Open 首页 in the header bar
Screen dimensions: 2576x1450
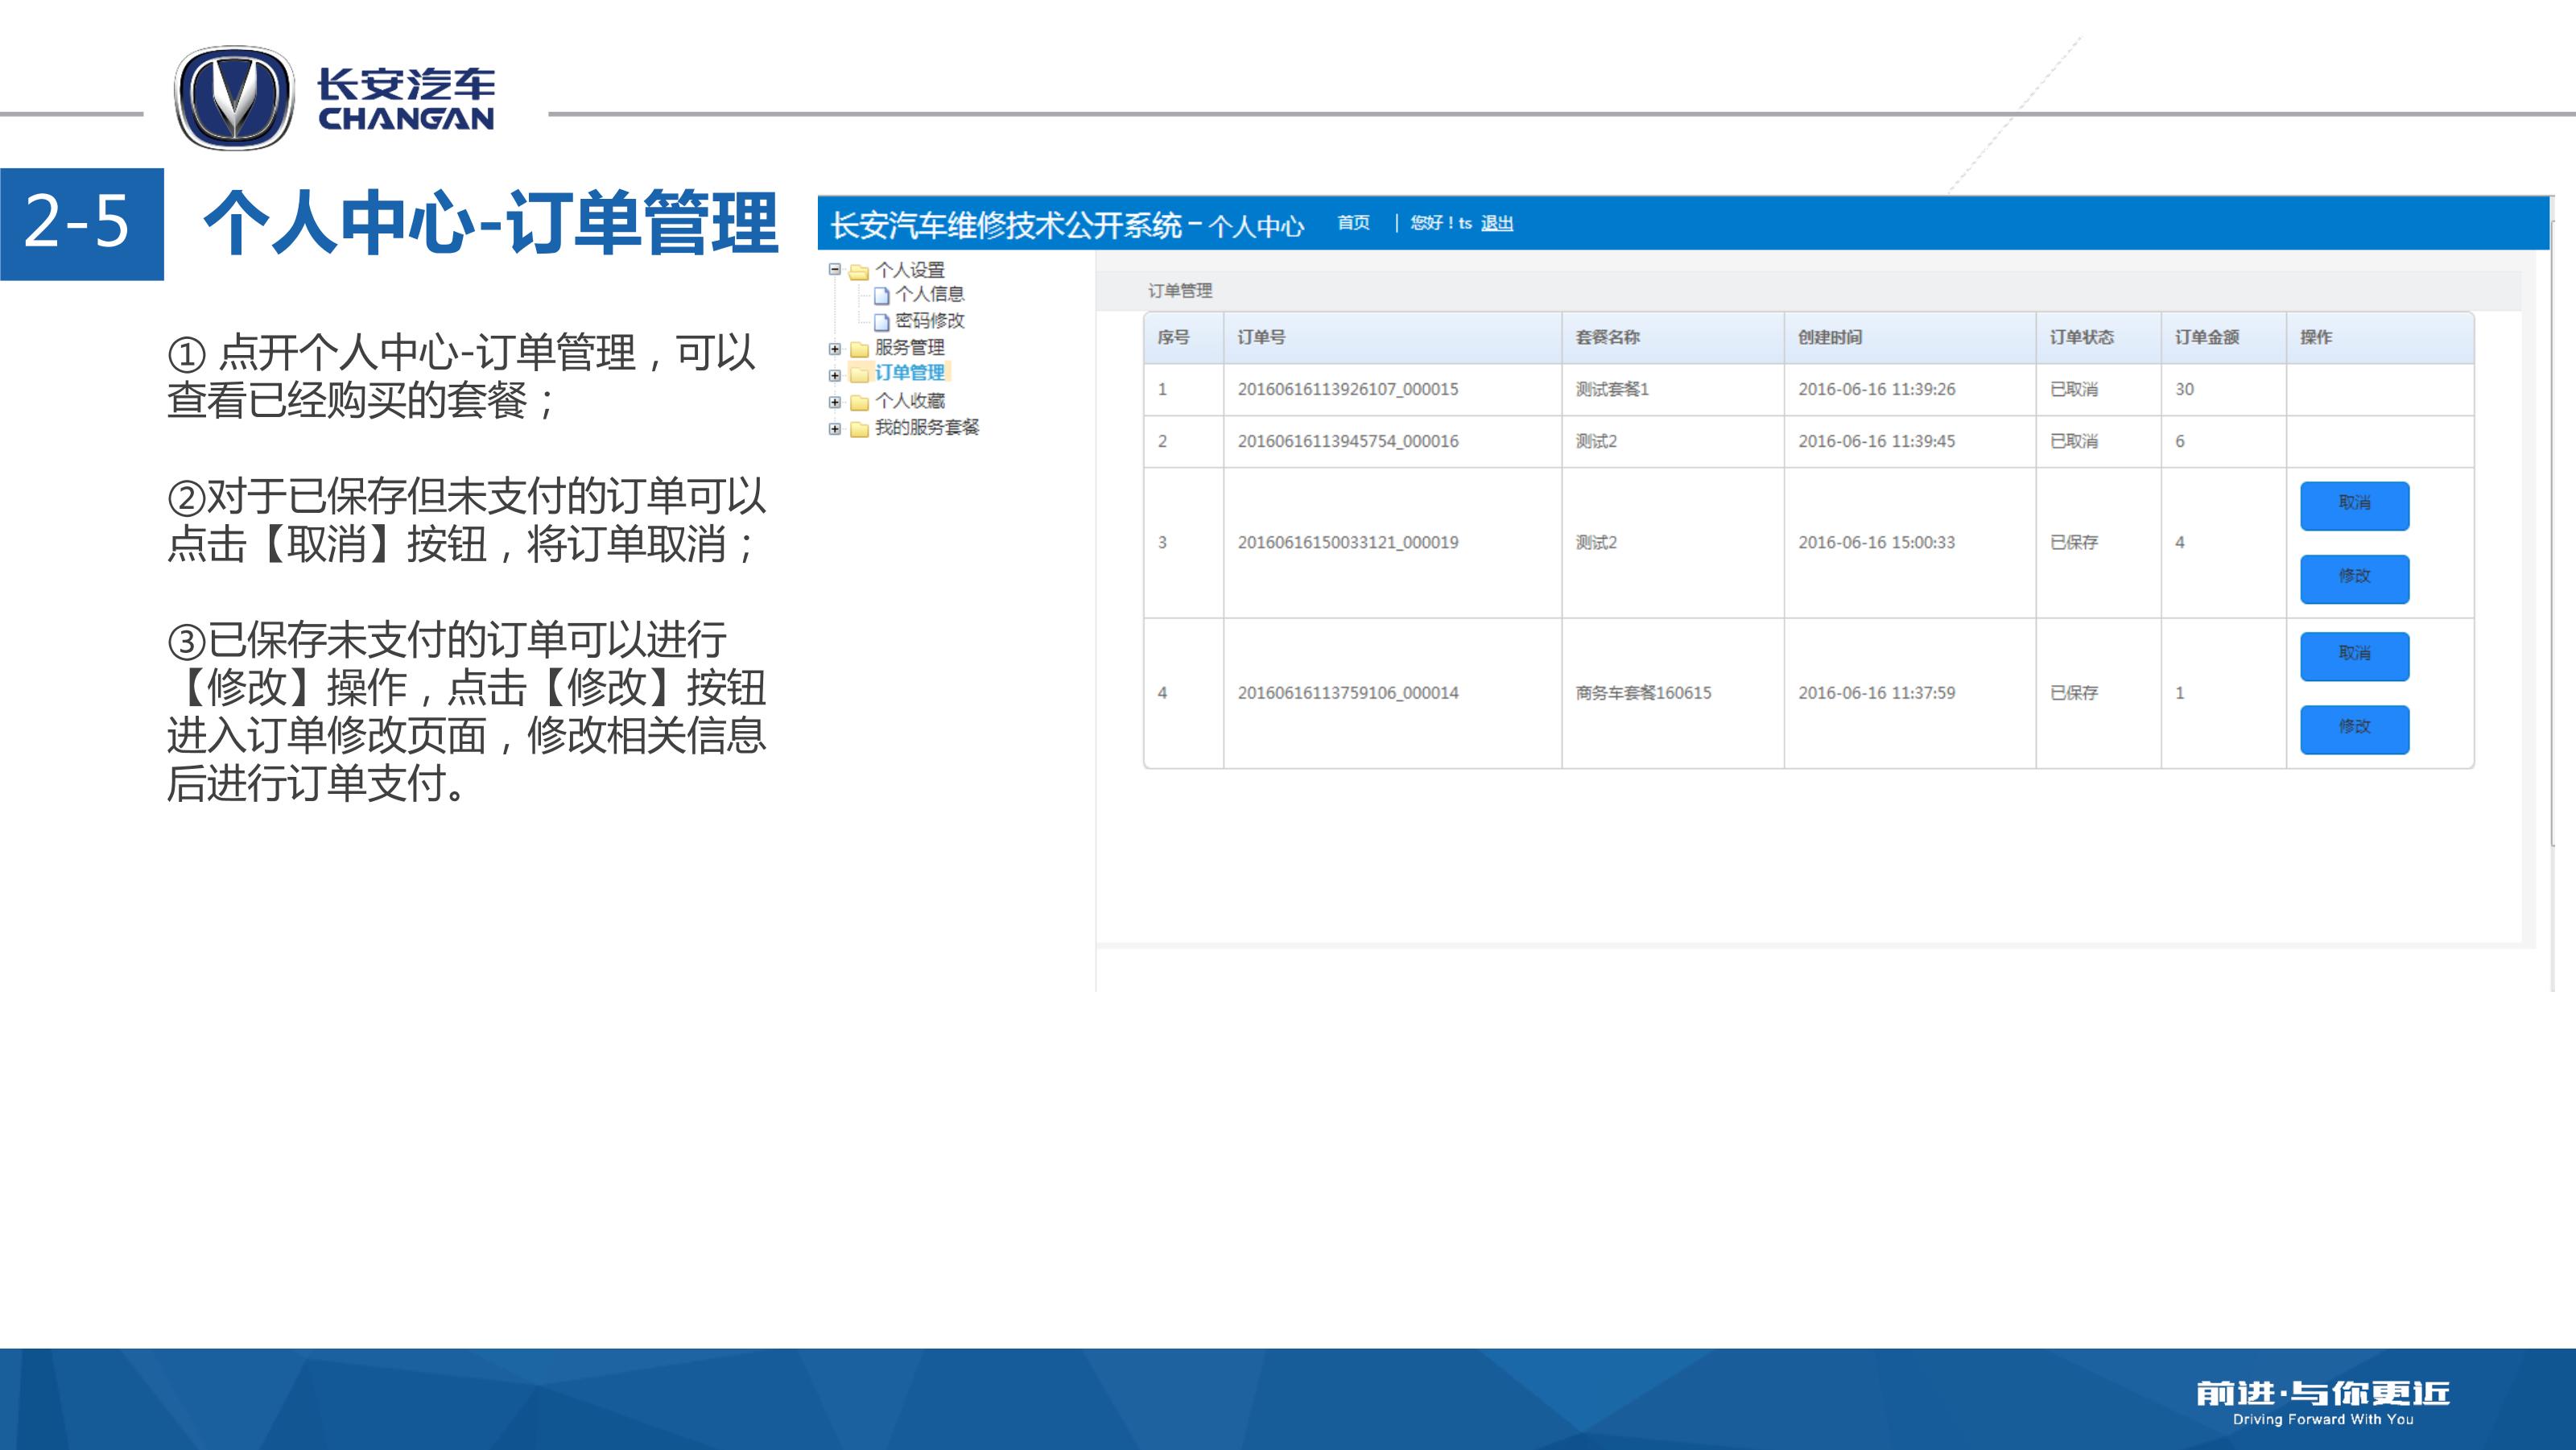(x=1353, y=223)
